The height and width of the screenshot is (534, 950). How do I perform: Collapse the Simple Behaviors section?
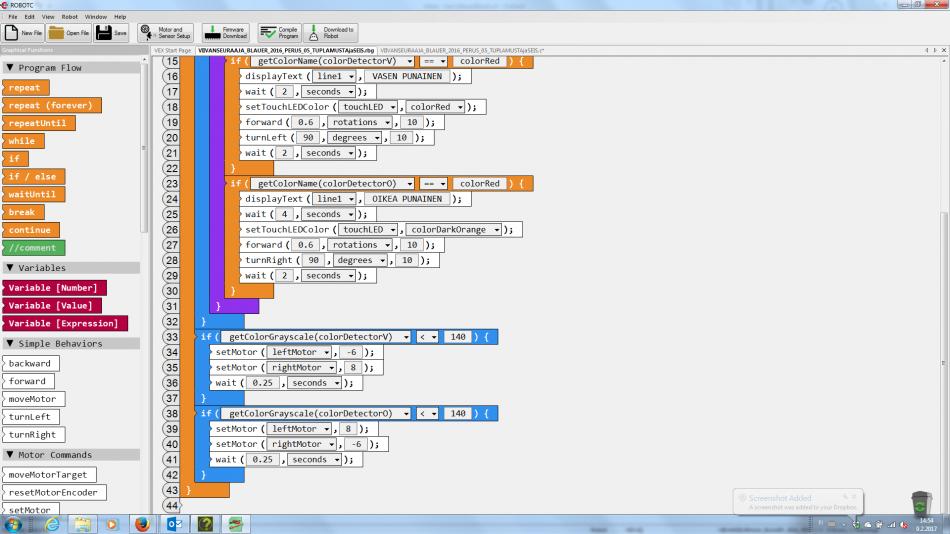point(10,343)
